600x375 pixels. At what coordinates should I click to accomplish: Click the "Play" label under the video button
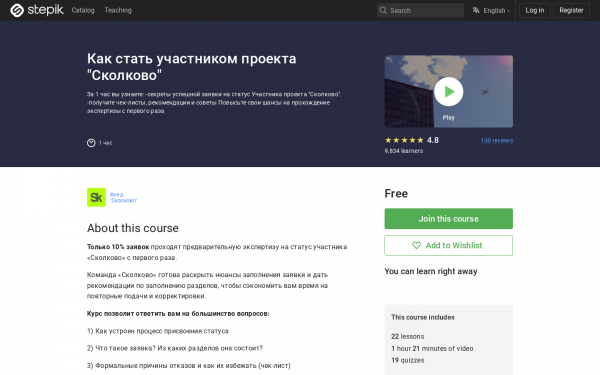tap(448, 117)
